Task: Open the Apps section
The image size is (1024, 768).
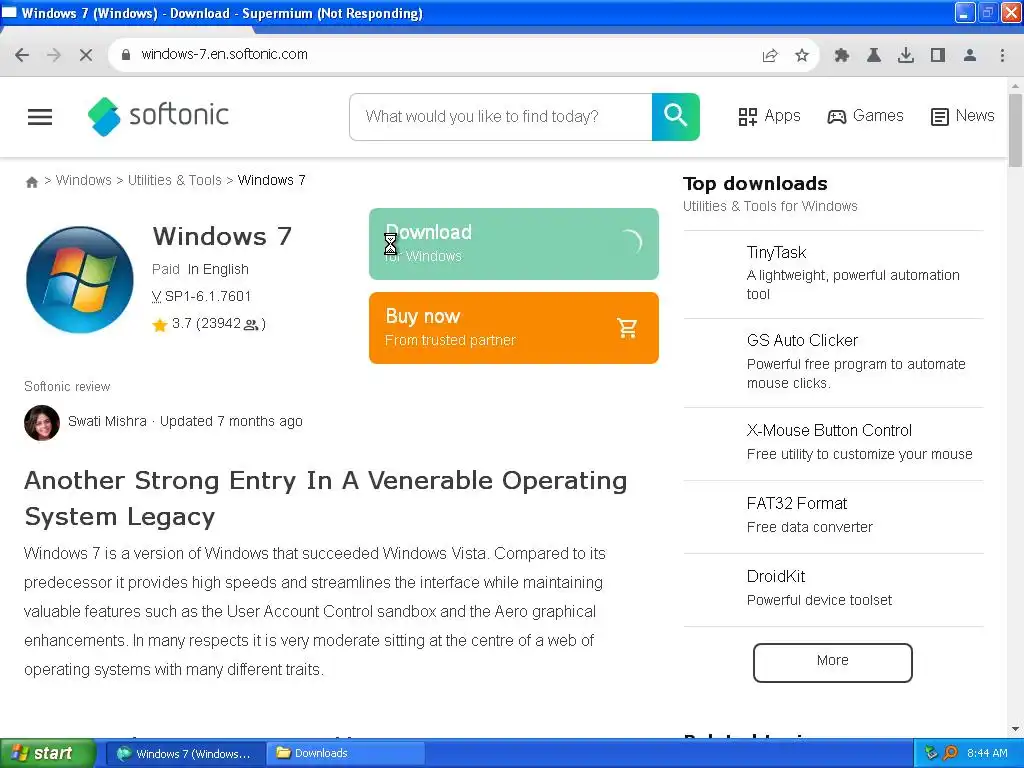Action: [769, 116]
